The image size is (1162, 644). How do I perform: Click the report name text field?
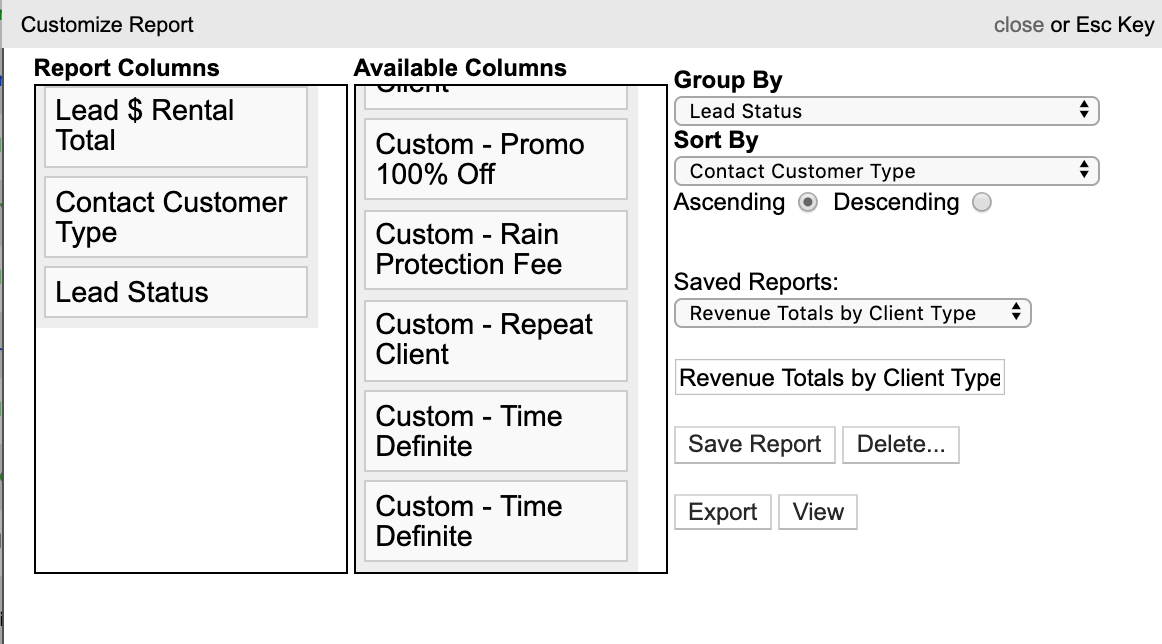tap(839, 378)
